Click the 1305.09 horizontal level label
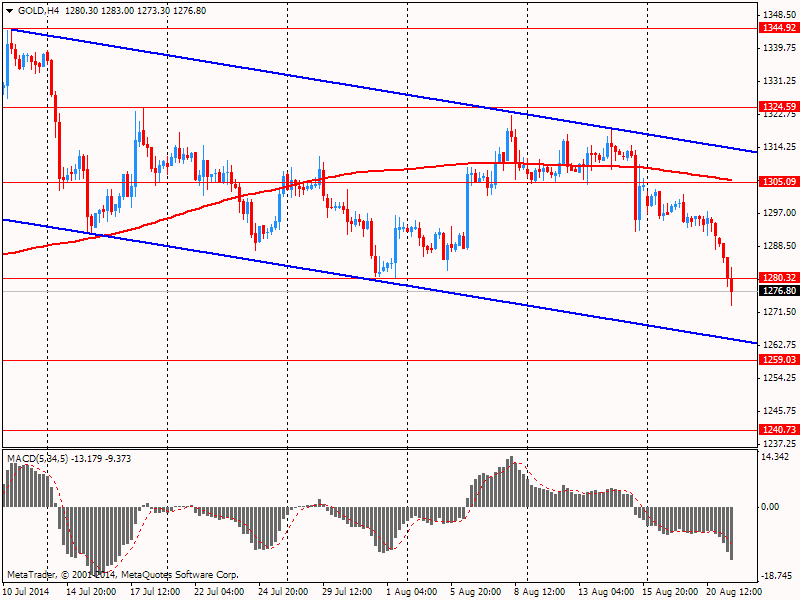This screenshot has width=800, height=600. [777, 182]
